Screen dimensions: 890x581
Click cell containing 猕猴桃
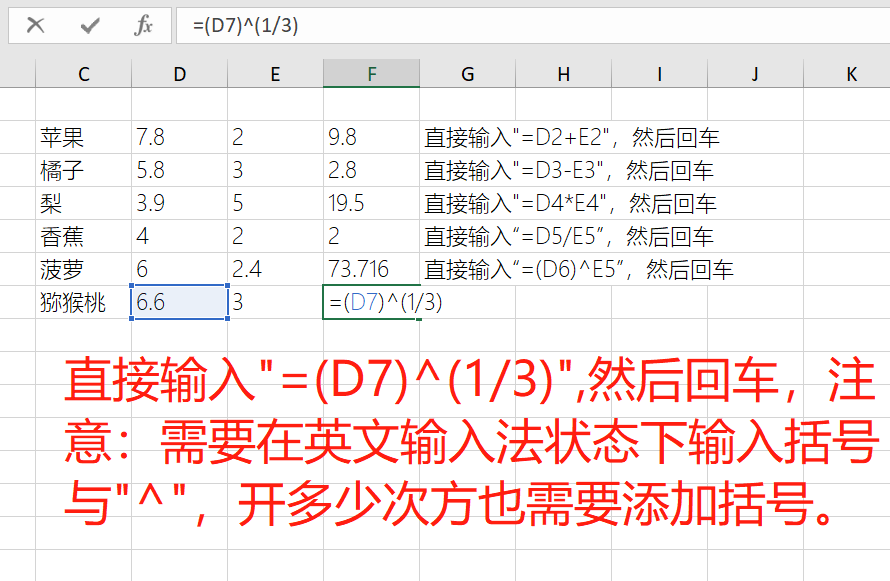point(83,302)
